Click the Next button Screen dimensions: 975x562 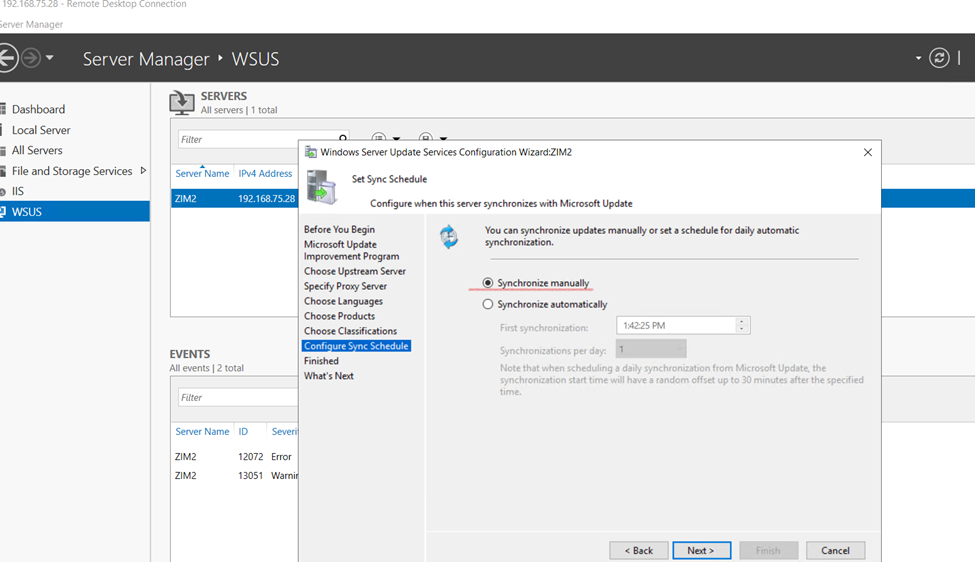701,550
